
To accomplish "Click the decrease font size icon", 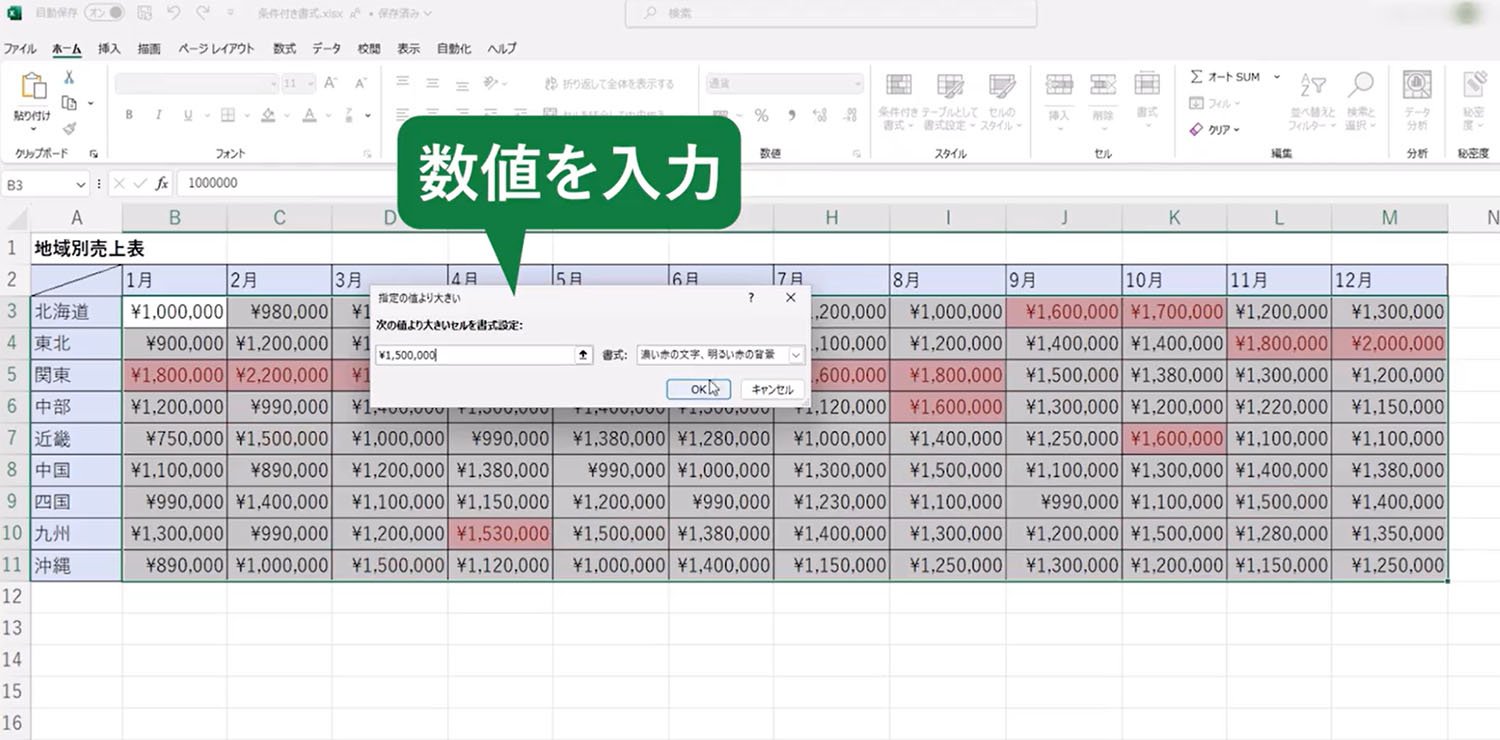I will coord(361,84).
